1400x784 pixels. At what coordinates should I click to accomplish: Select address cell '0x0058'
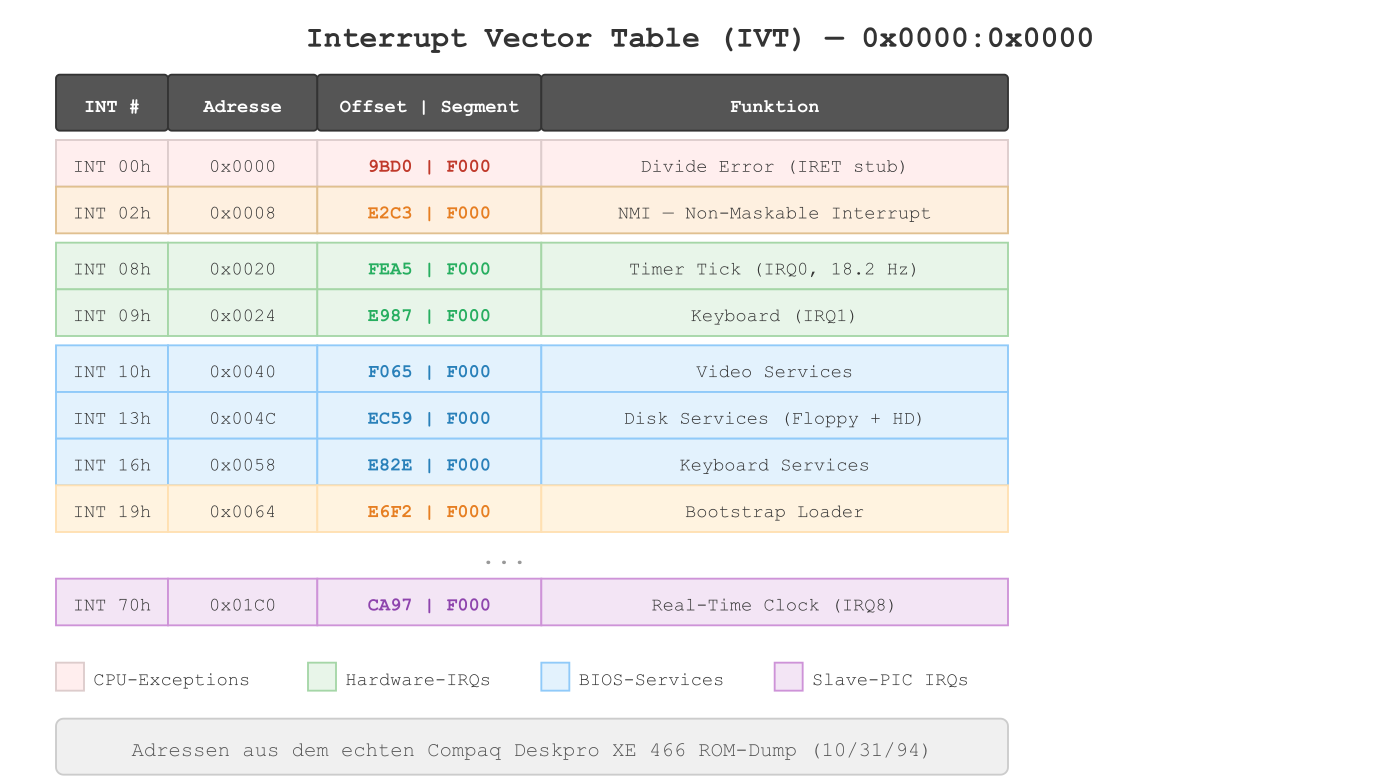point(243,462)
